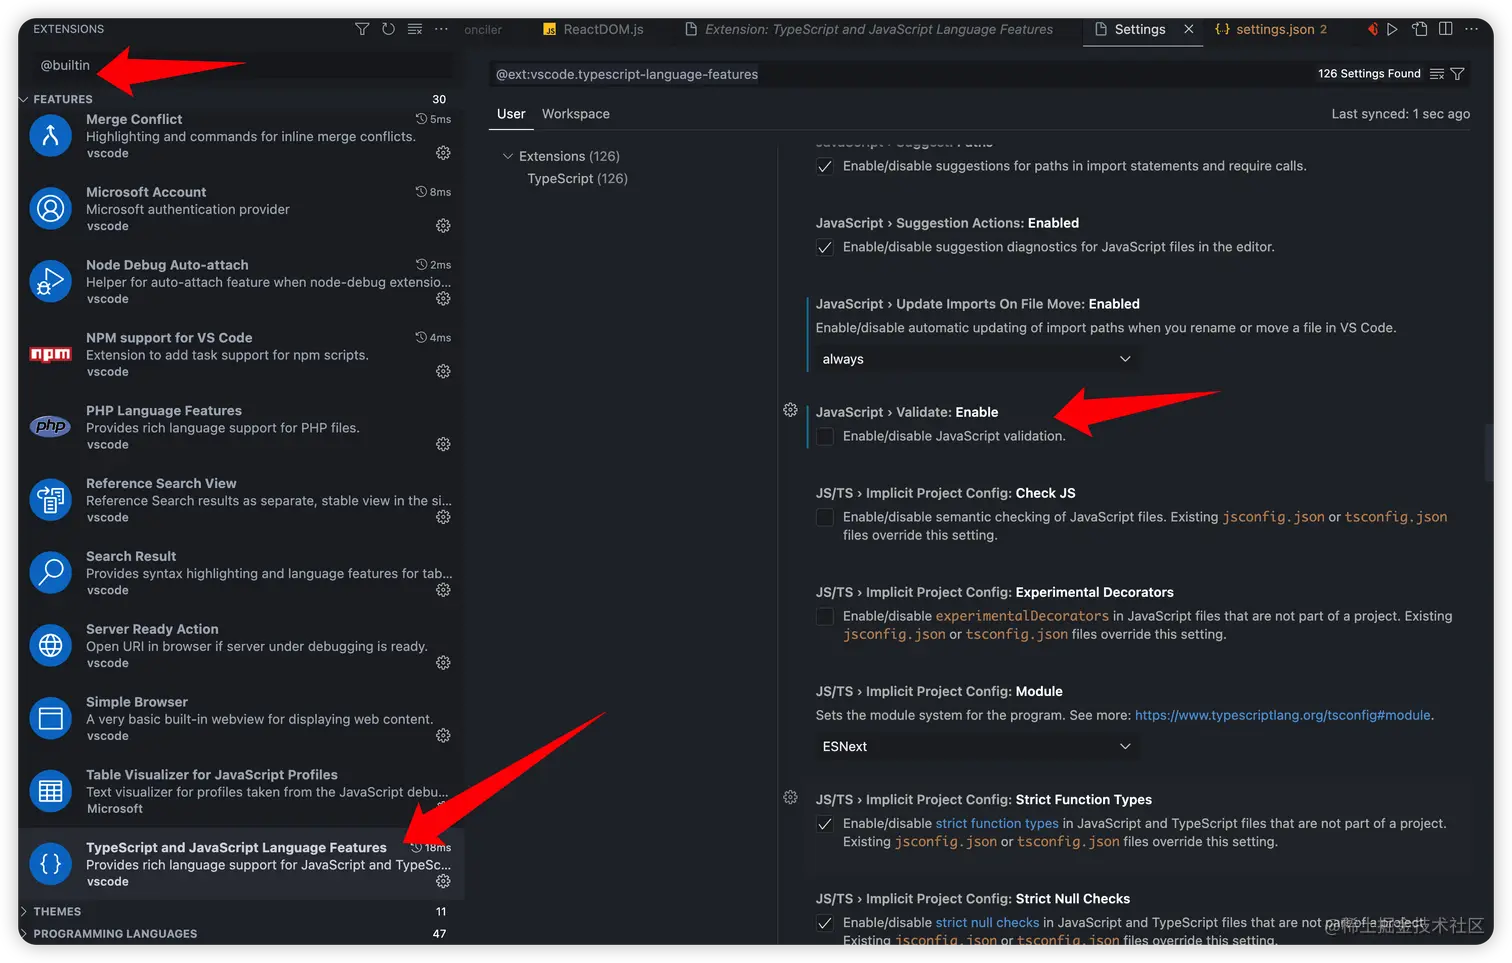Click the Server Ready Action globe icon
Screen dimensions: 1512x963
pyautogui.click(x=51, y=645)
